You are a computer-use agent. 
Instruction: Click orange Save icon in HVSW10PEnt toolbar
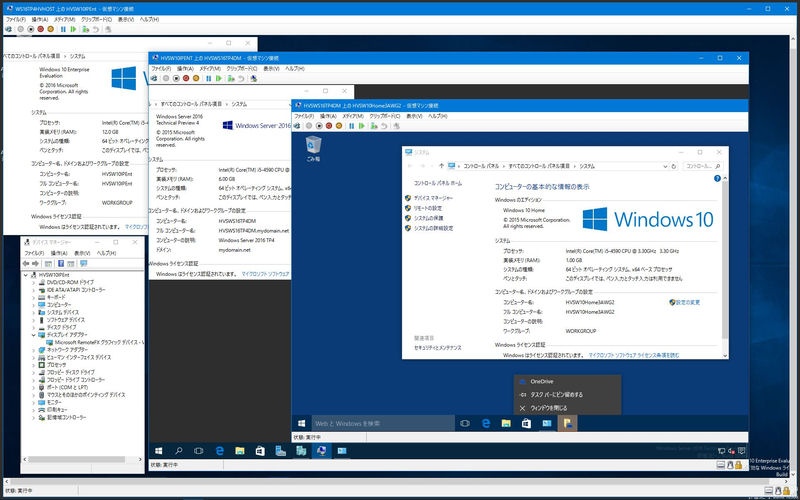tap(51, 29)
